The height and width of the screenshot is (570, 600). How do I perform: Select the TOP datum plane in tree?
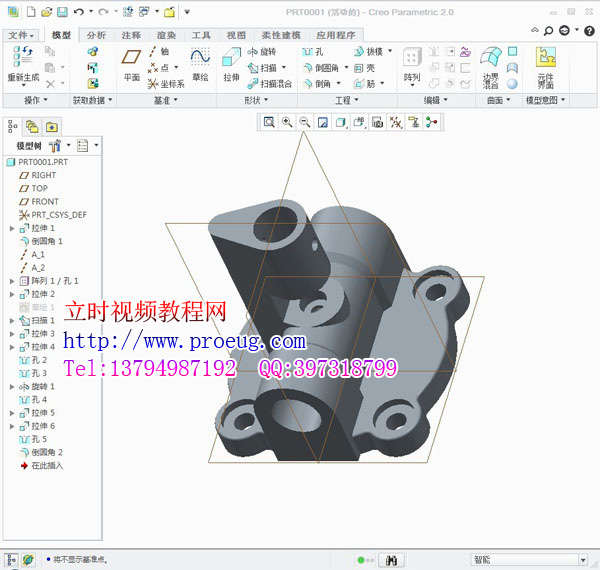click(33, 188)
